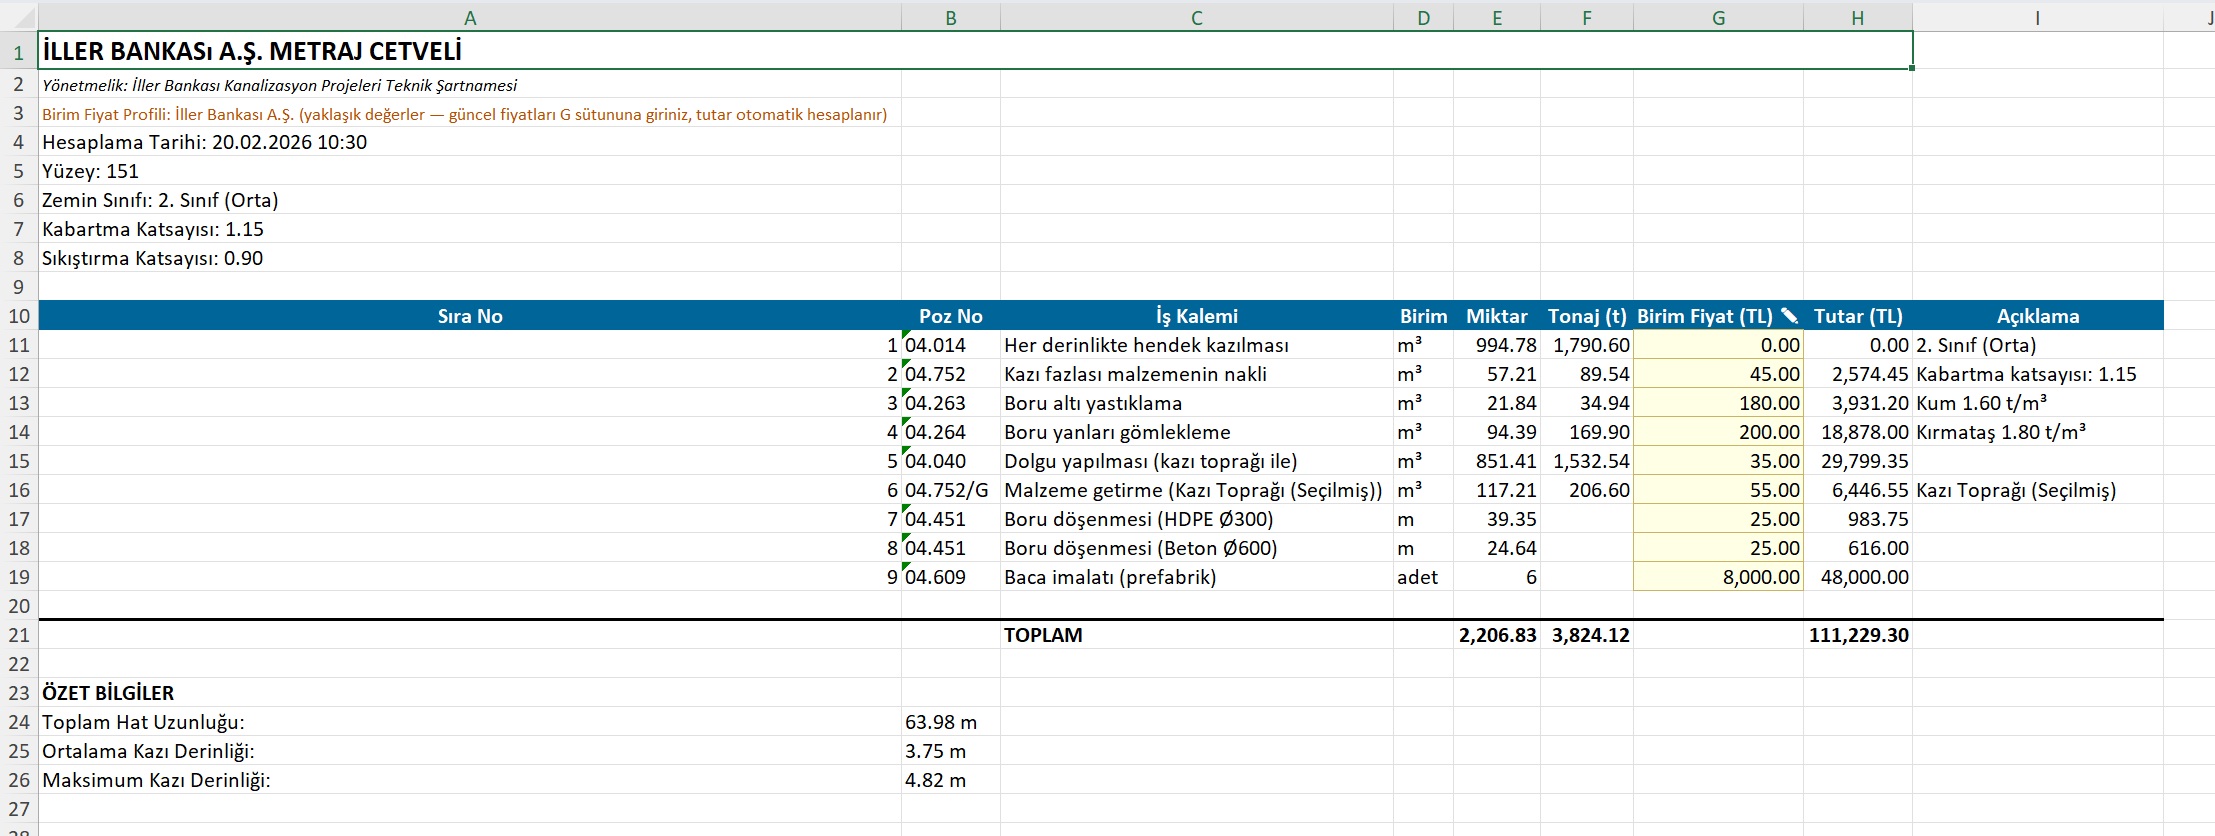Click unit price input showing 35.00

tap(1718, 461)
